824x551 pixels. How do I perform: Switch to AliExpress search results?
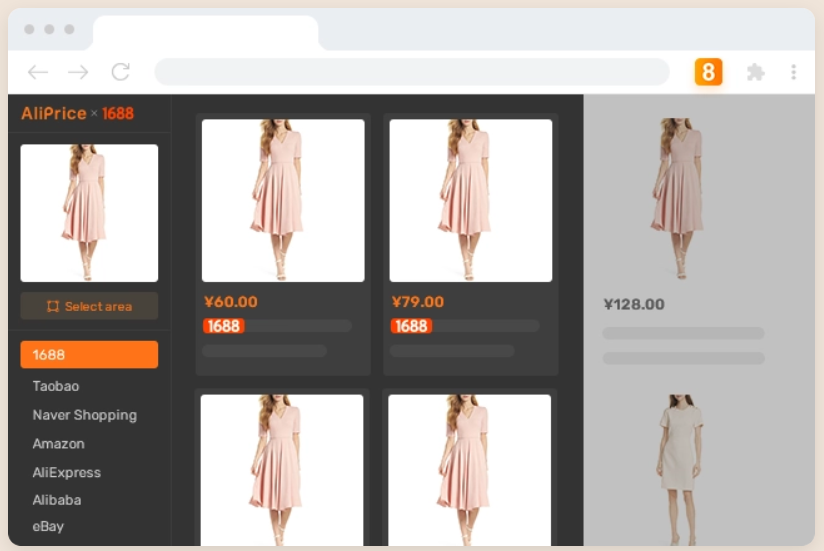66,472
